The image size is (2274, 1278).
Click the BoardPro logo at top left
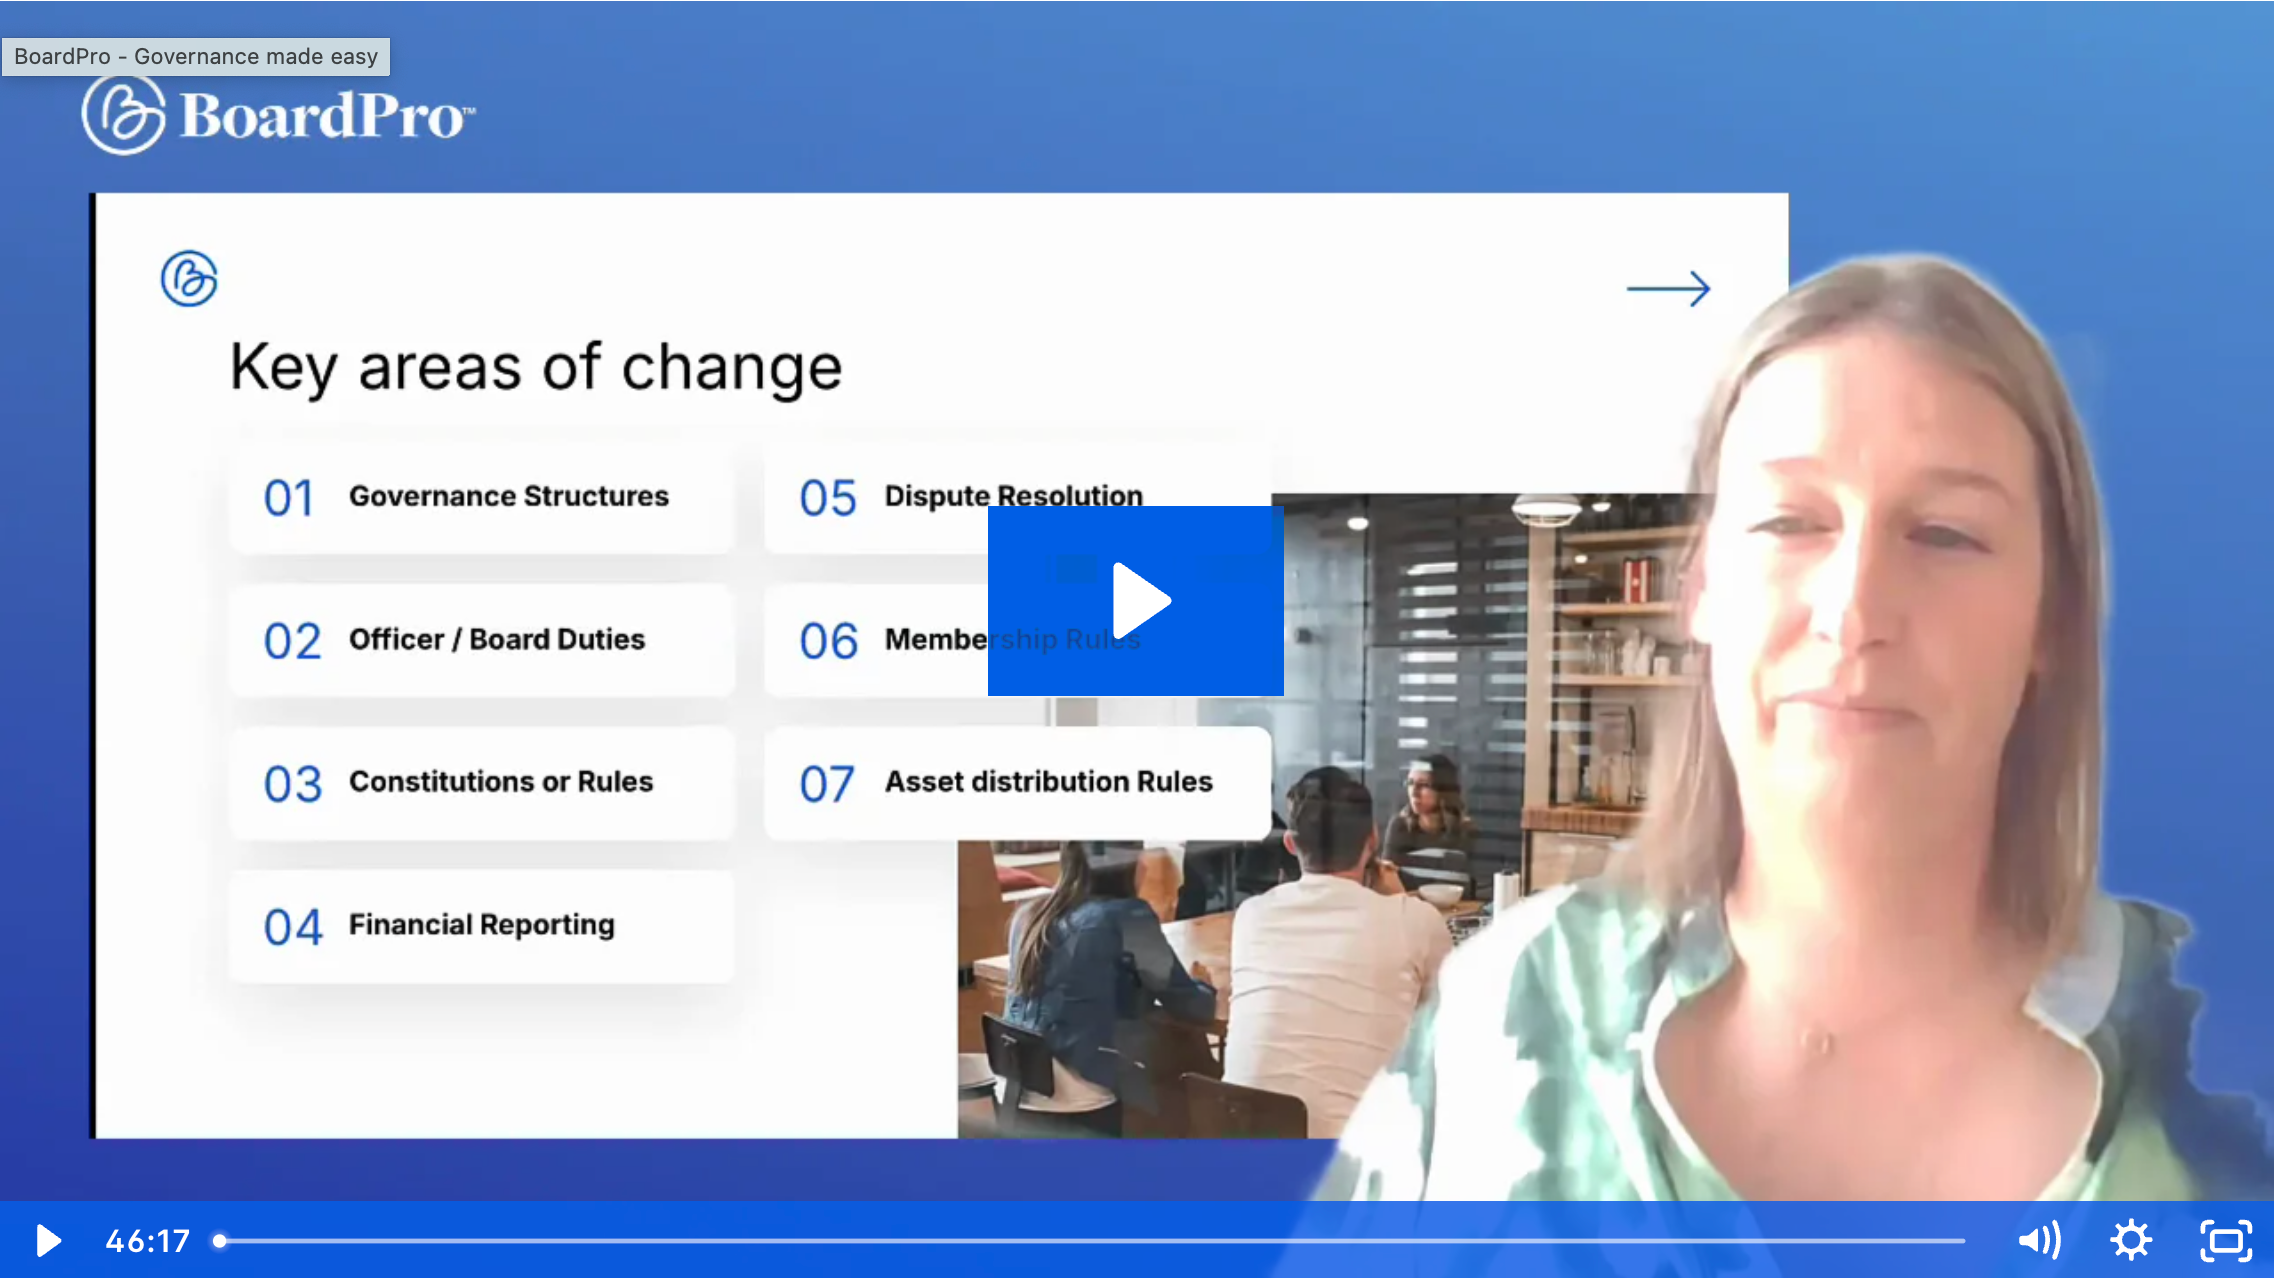(278, 115)
